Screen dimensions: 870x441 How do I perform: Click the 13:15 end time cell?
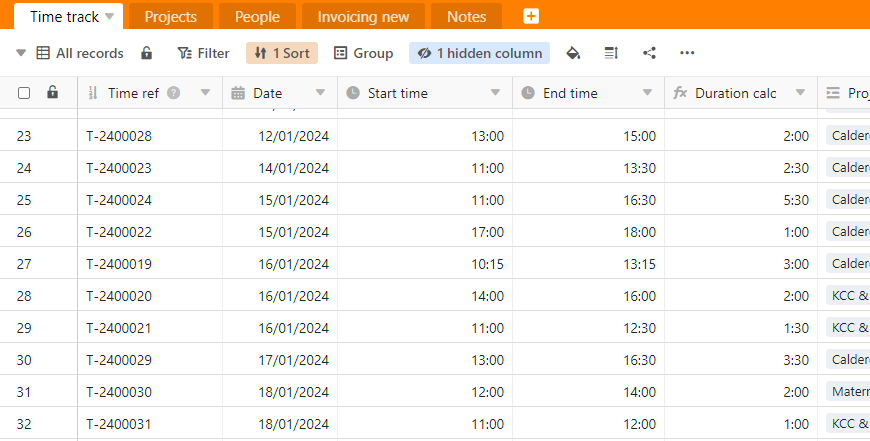pyautogui.click(x=589, y=264)
